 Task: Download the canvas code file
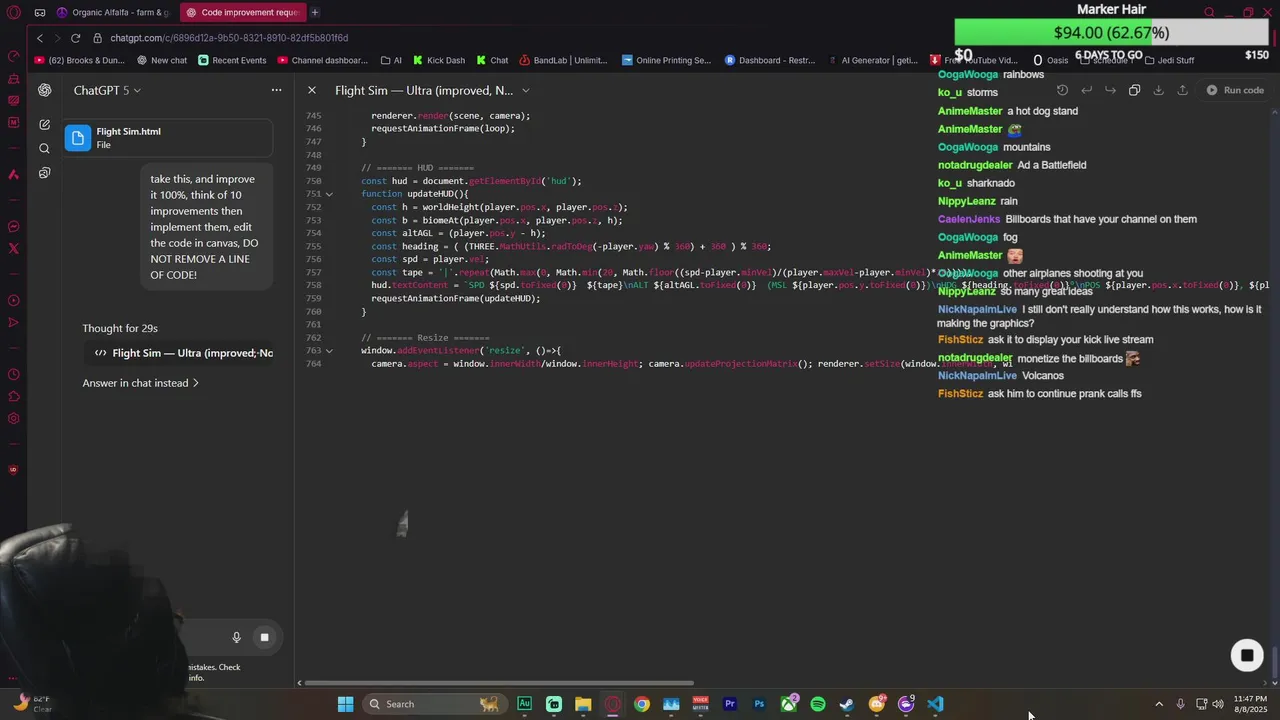click(1158, 90)
